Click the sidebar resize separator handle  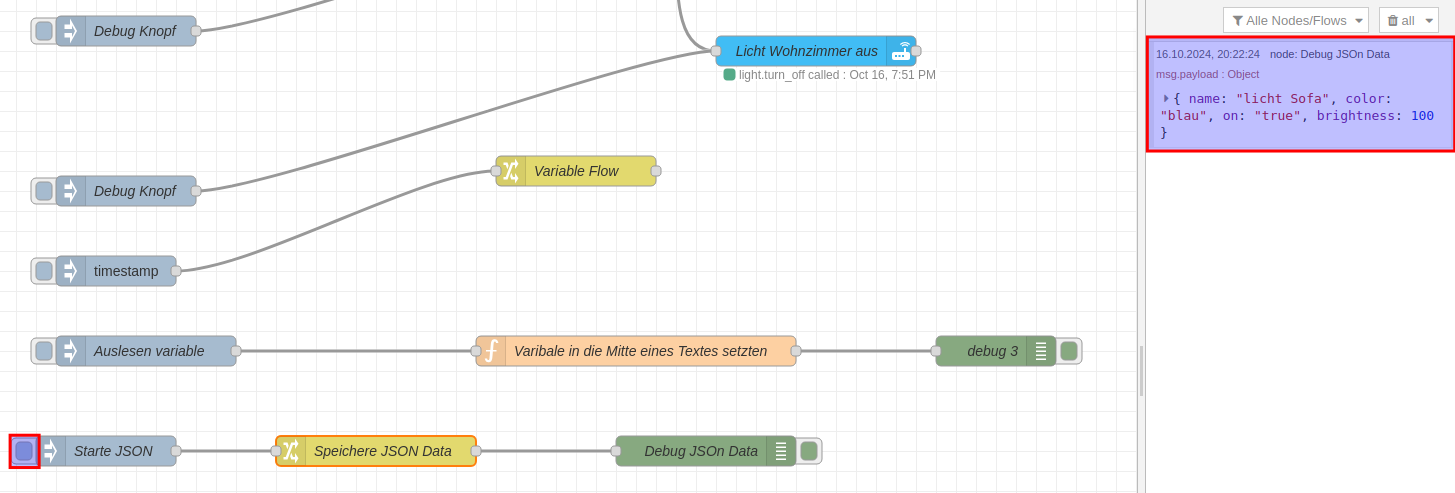point(1141,370)
